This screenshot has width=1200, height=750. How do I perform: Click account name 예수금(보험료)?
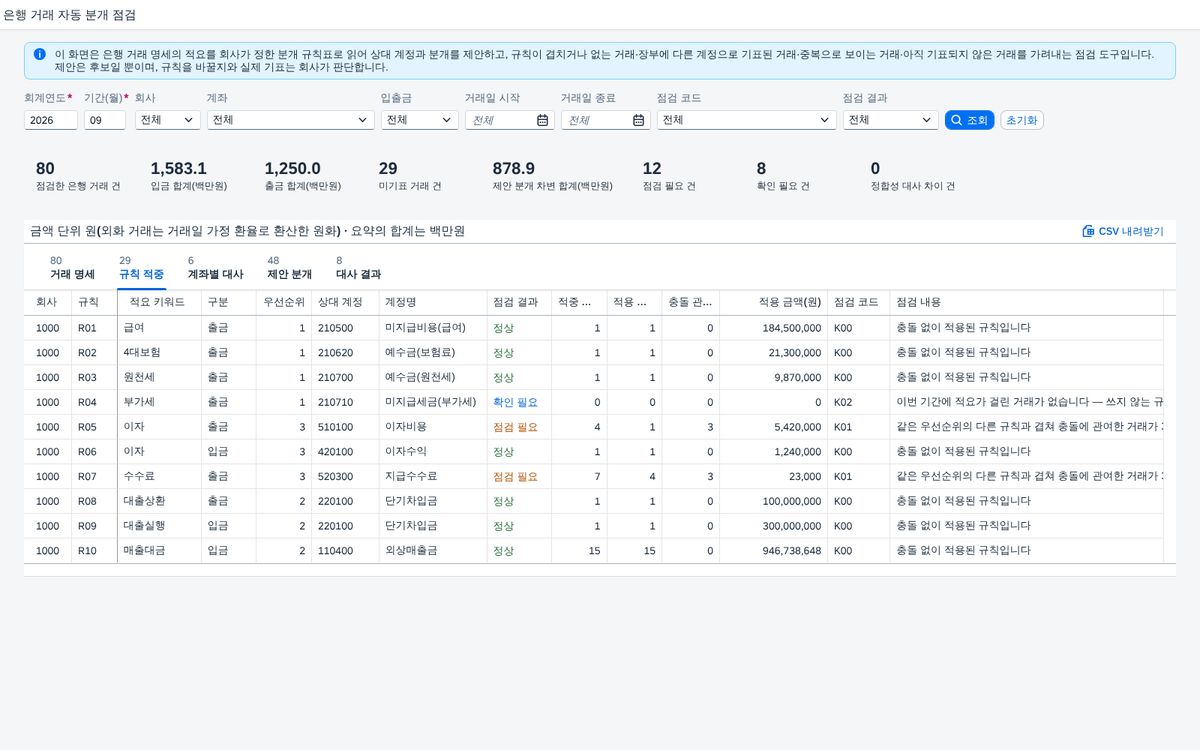[420, 353]
